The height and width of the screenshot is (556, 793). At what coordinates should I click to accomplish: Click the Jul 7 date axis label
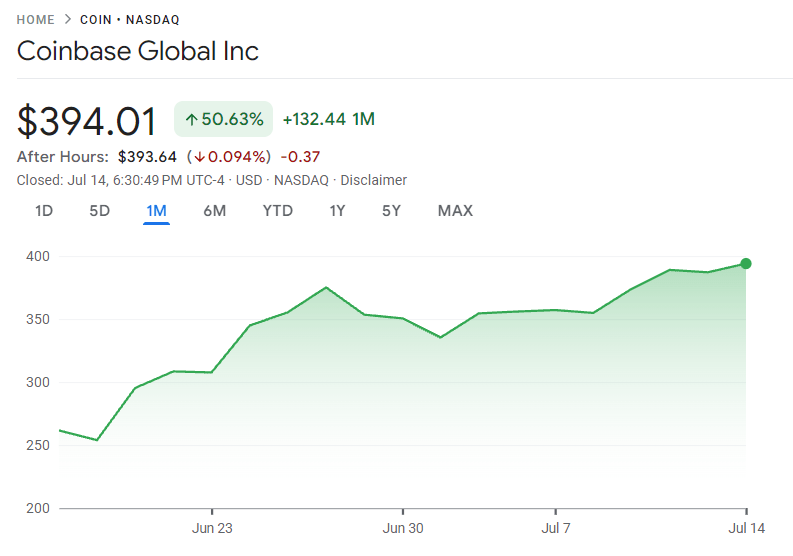[556, 528]
